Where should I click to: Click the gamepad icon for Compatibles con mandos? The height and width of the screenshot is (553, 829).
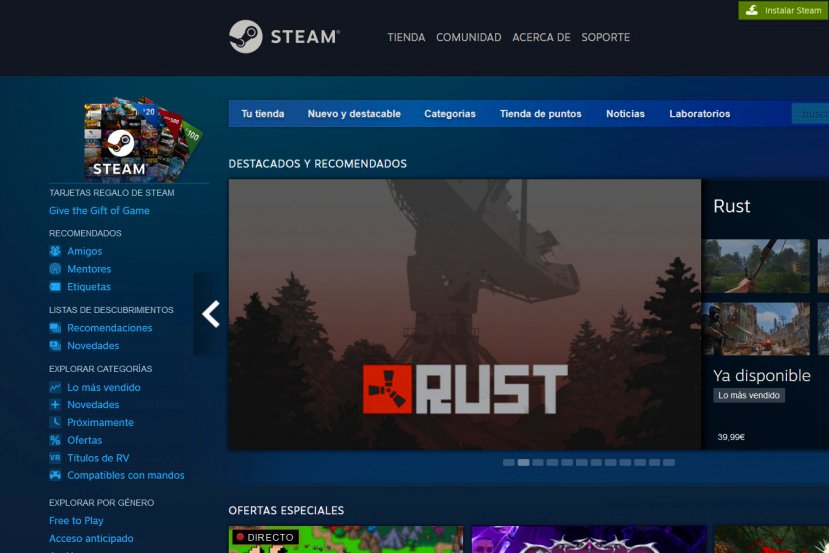(x=55, y=475)
